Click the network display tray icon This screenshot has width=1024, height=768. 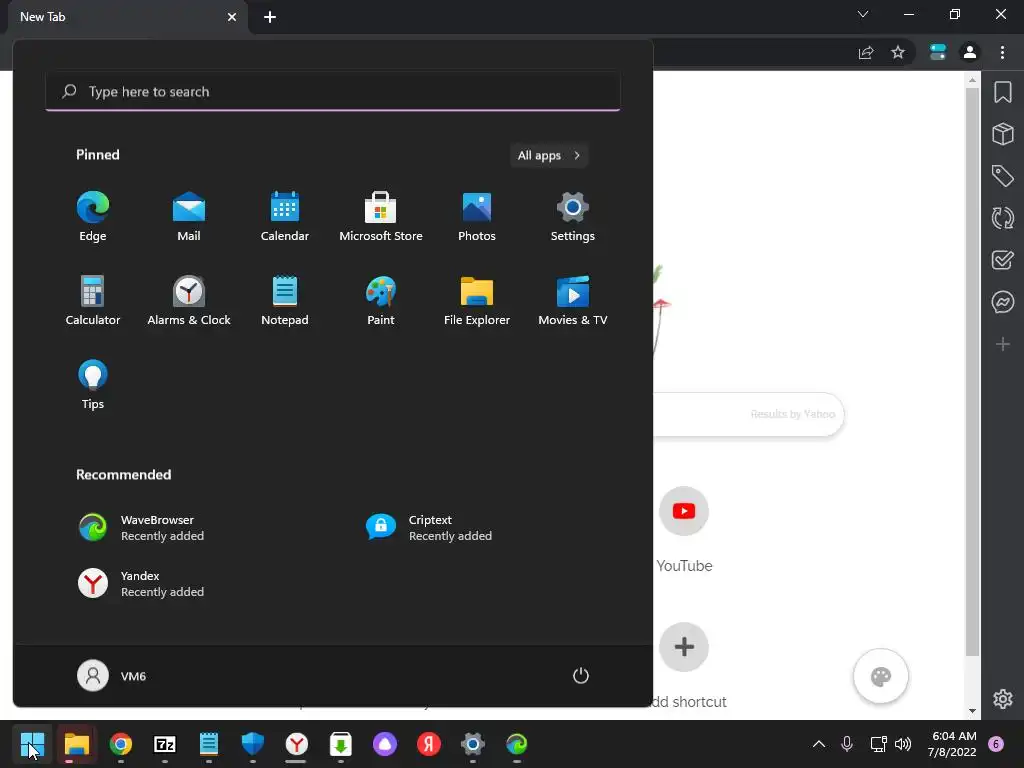tap(878, 744)
